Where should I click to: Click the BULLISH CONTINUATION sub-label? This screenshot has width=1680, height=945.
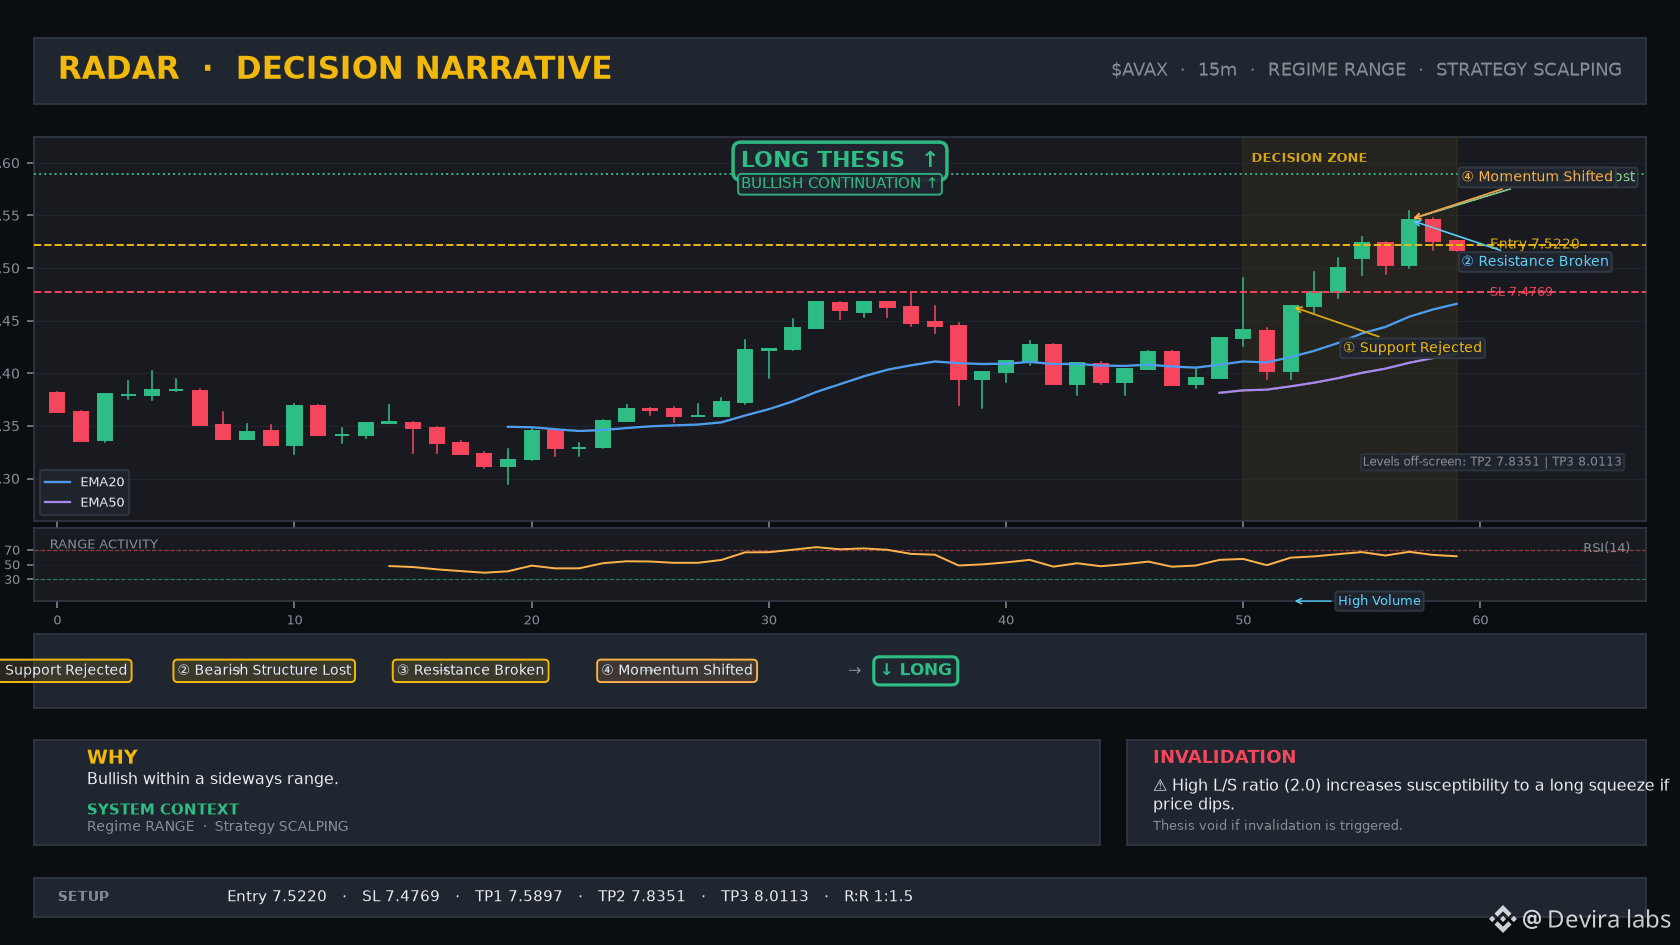click(839, 184)
